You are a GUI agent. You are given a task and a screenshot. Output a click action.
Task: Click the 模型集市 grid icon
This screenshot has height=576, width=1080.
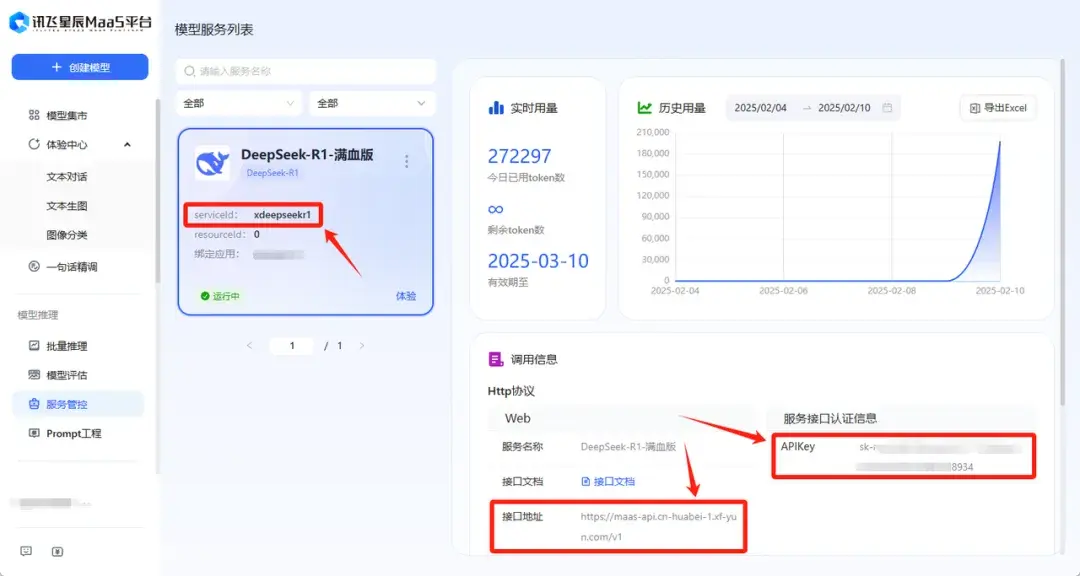(34, 115)
